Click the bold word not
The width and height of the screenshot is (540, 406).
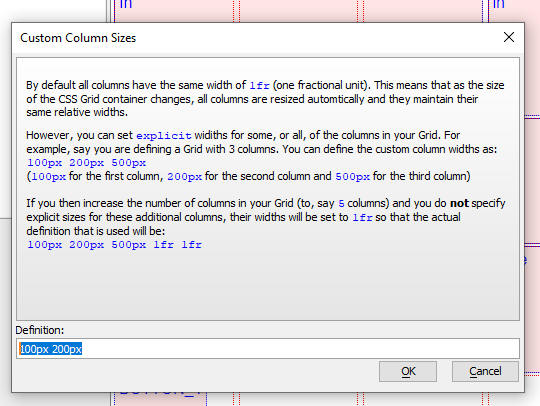(x=459, y=203)
